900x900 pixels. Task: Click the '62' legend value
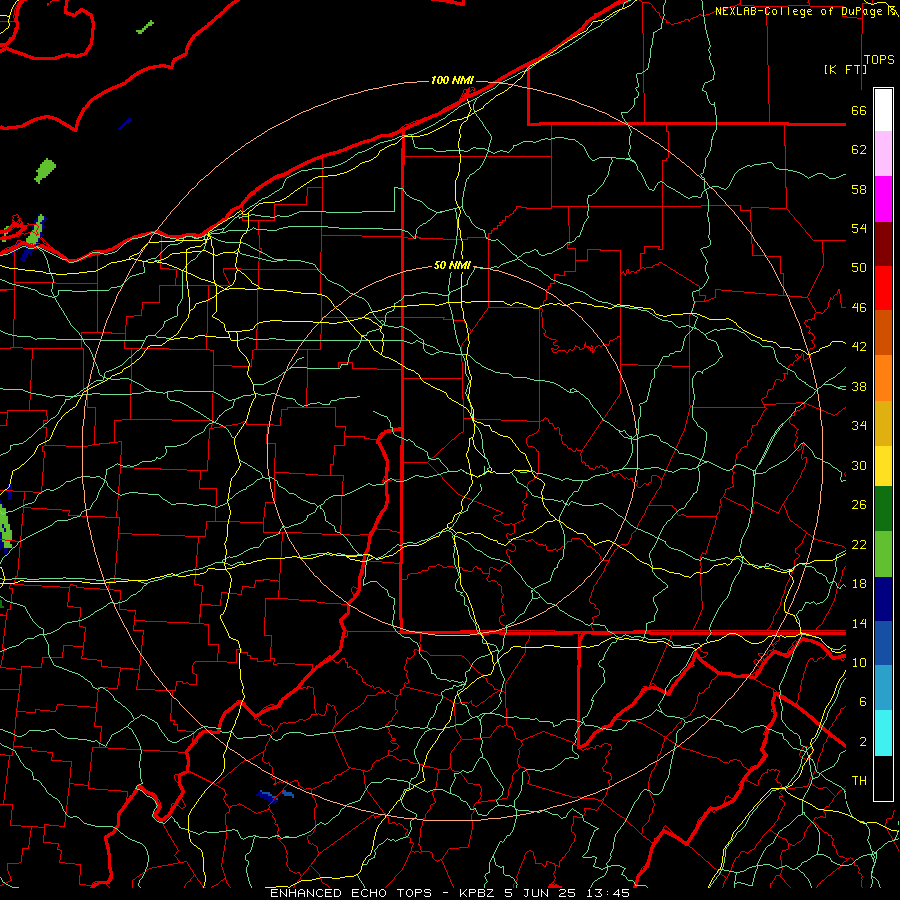(x=859, y=150)
